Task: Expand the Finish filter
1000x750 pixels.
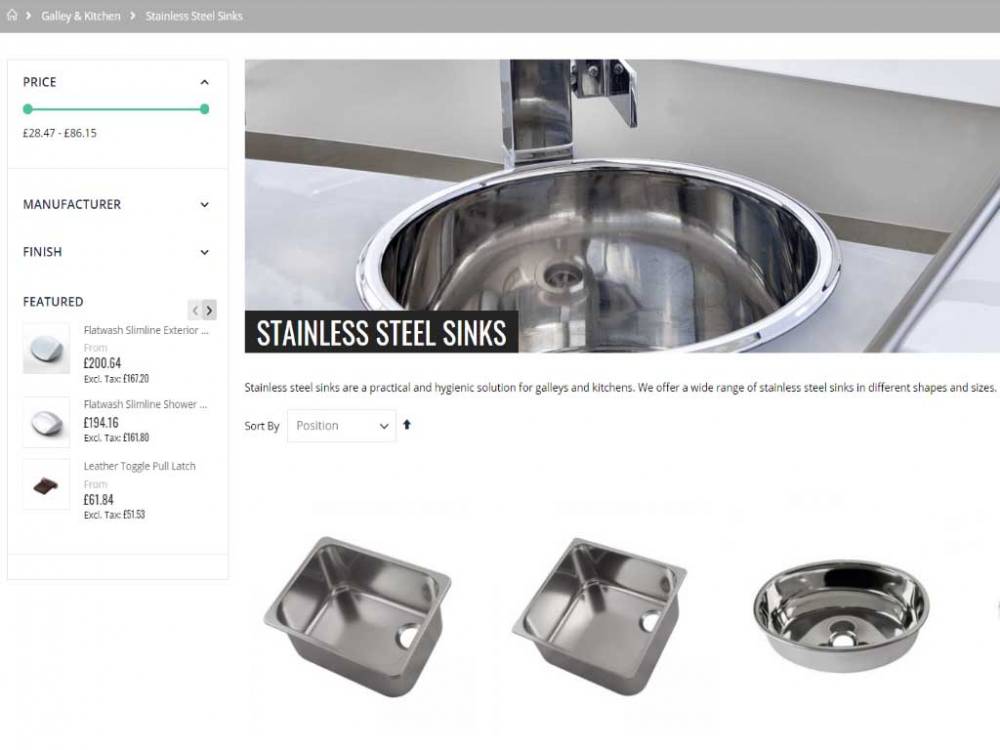Action: point(204,252)
